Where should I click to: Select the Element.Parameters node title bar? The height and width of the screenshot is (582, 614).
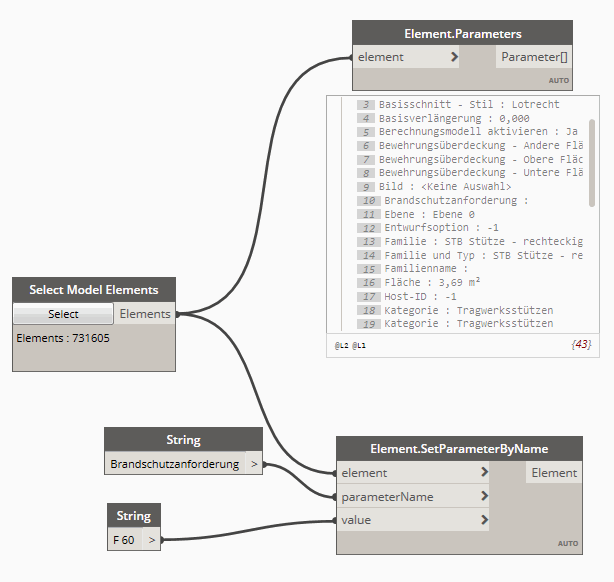coord(462,33)
